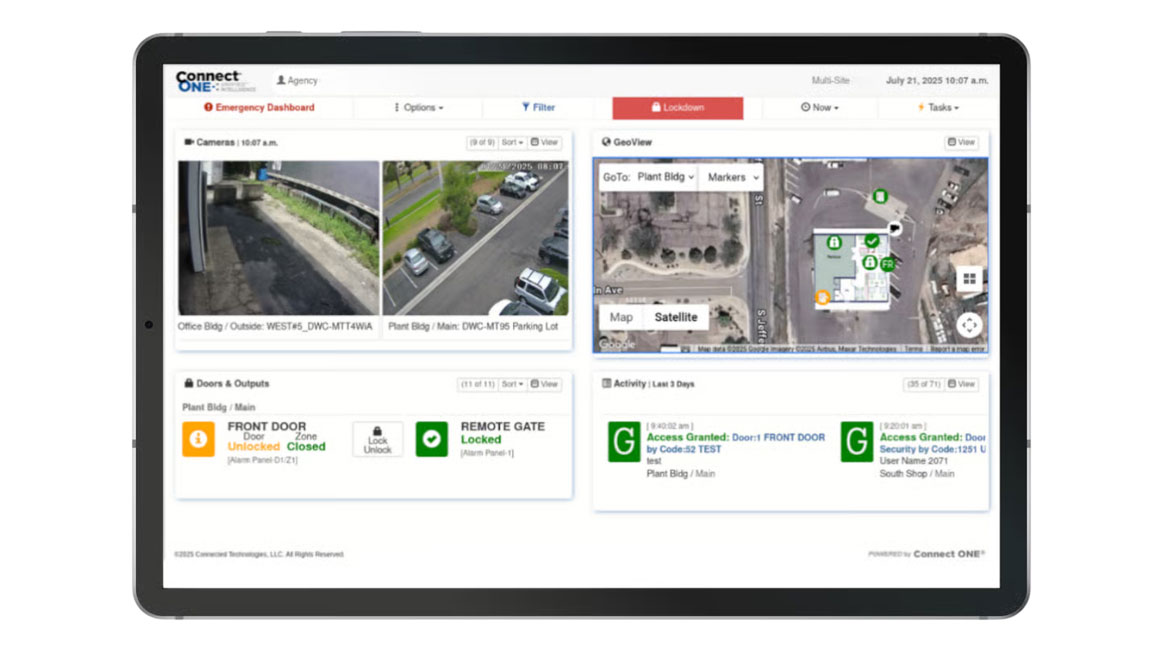Click the green FR marker on the map
Viewport: 1170px width, 658px height.
point(887,264)
